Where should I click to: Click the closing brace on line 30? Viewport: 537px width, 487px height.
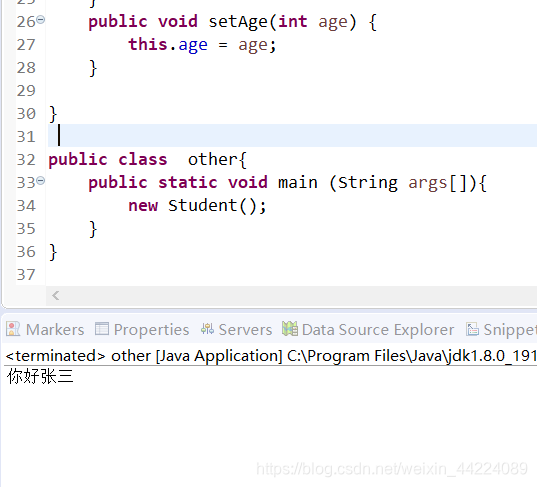click(53, 114)
